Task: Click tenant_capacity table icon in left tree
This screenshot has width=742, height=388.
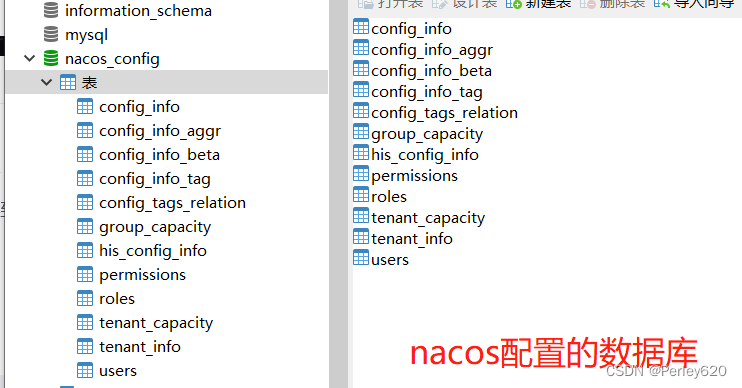Action: coord(85,322)
